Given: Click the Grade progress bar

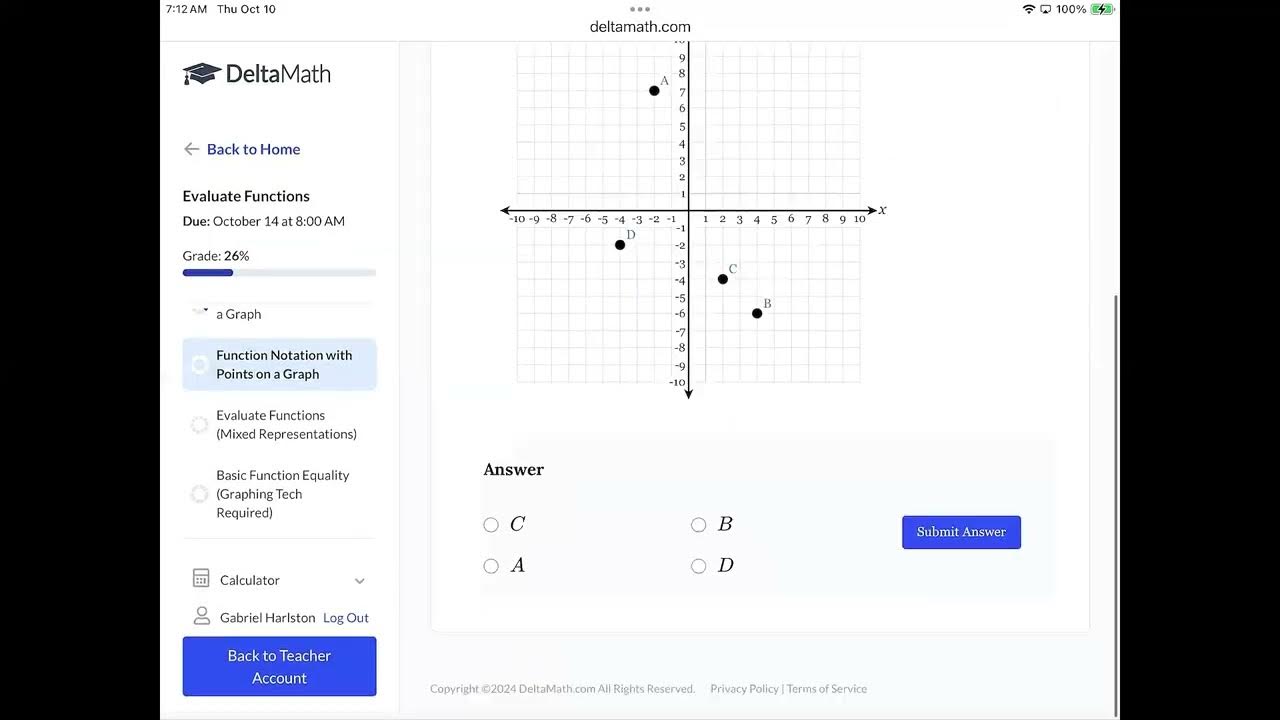Looking at the screenshot, I should pyautogui.click(x=279, y=273).
